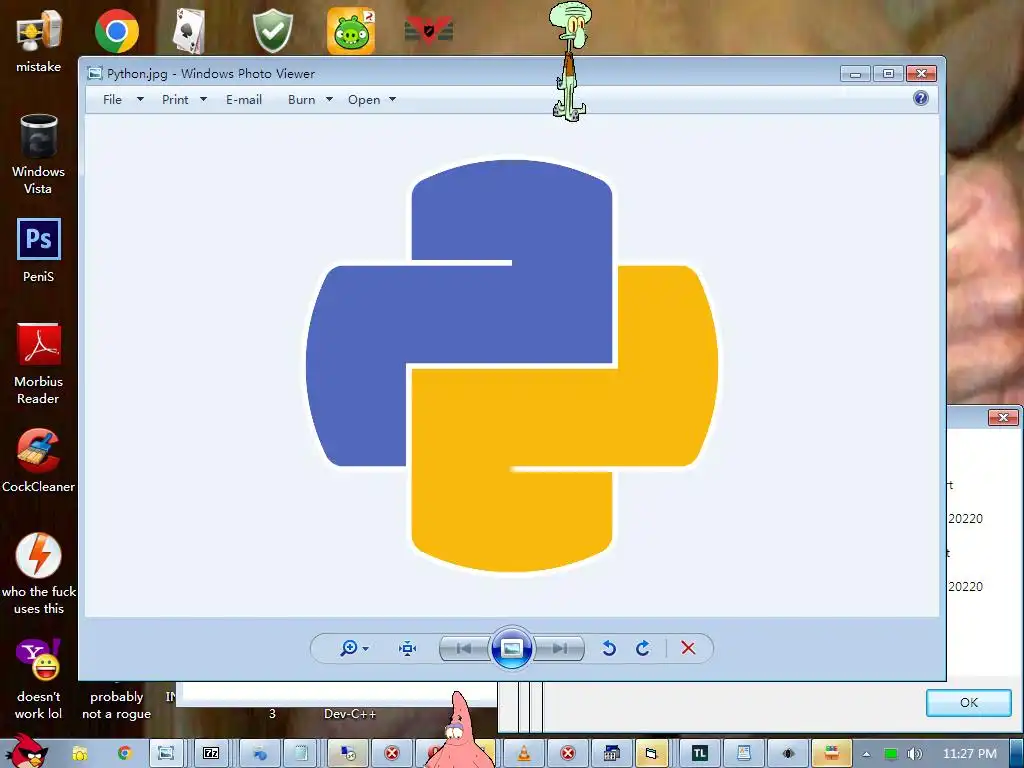Select the 'Morbius Reader' PDF desktop icon
Viewport: 1024px width, 768px height.
point(39,364)
